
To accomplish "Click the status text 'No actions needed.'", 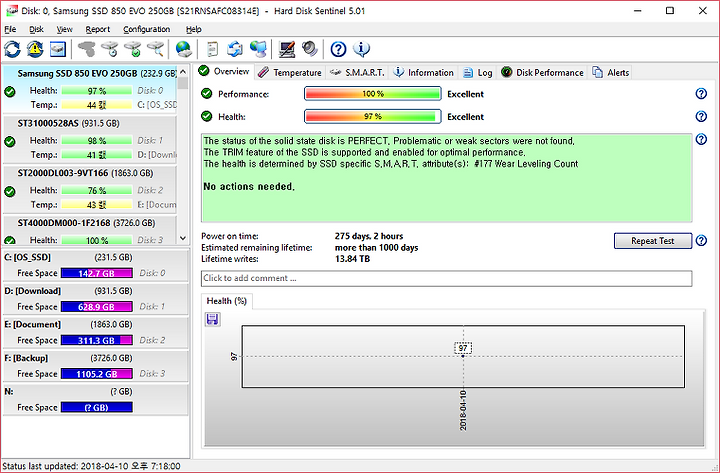I will 249,186.
